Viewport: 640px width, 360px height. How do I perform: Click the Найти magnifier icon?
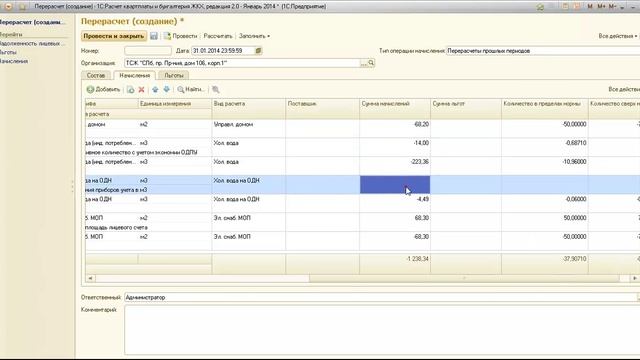pos(180,89)
